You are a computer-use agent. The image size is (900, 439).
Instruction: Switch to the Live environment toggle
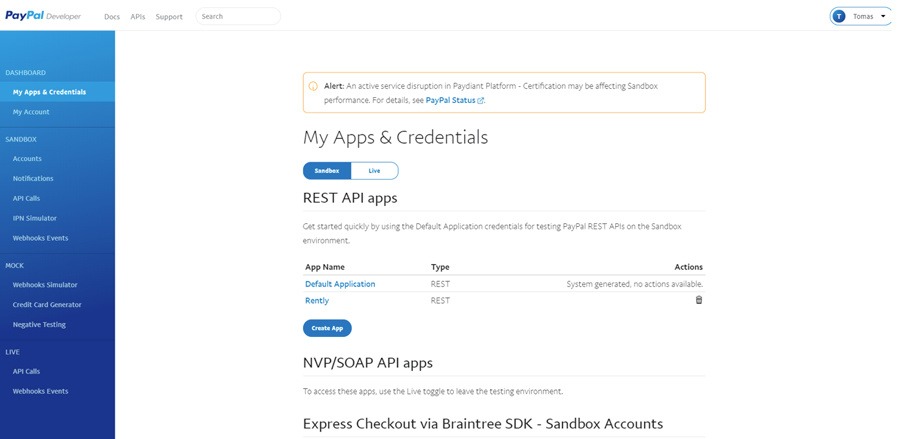(374, 171)
